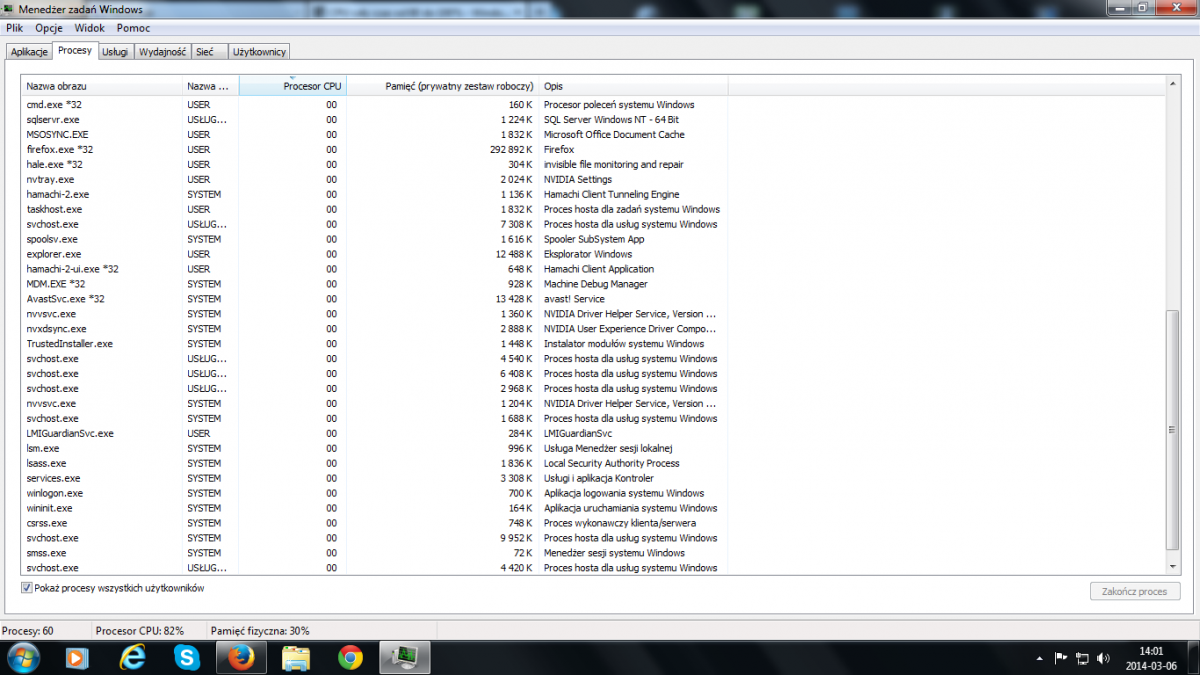Select the 'sqlservr.exe' process row
The width and height of the screenshot is (1200, 675).
(375, 119)
